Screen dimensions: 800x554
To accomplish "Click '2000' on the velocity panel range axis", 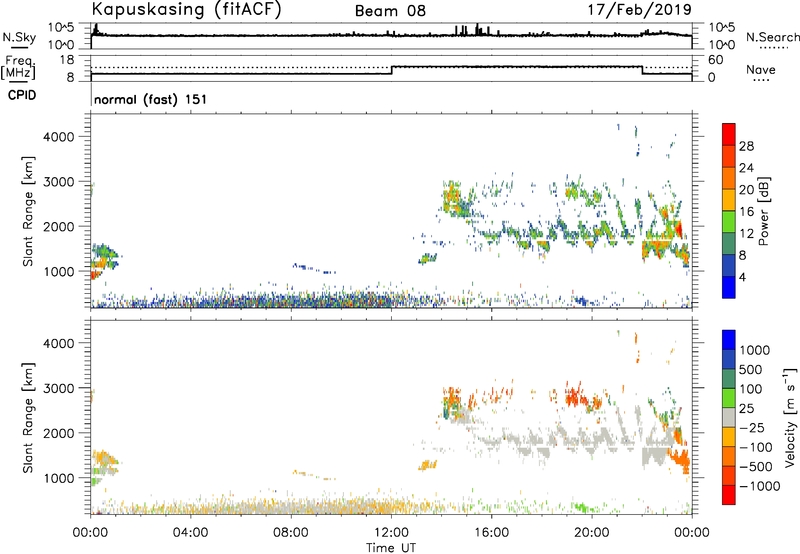I will click(59, 433).
